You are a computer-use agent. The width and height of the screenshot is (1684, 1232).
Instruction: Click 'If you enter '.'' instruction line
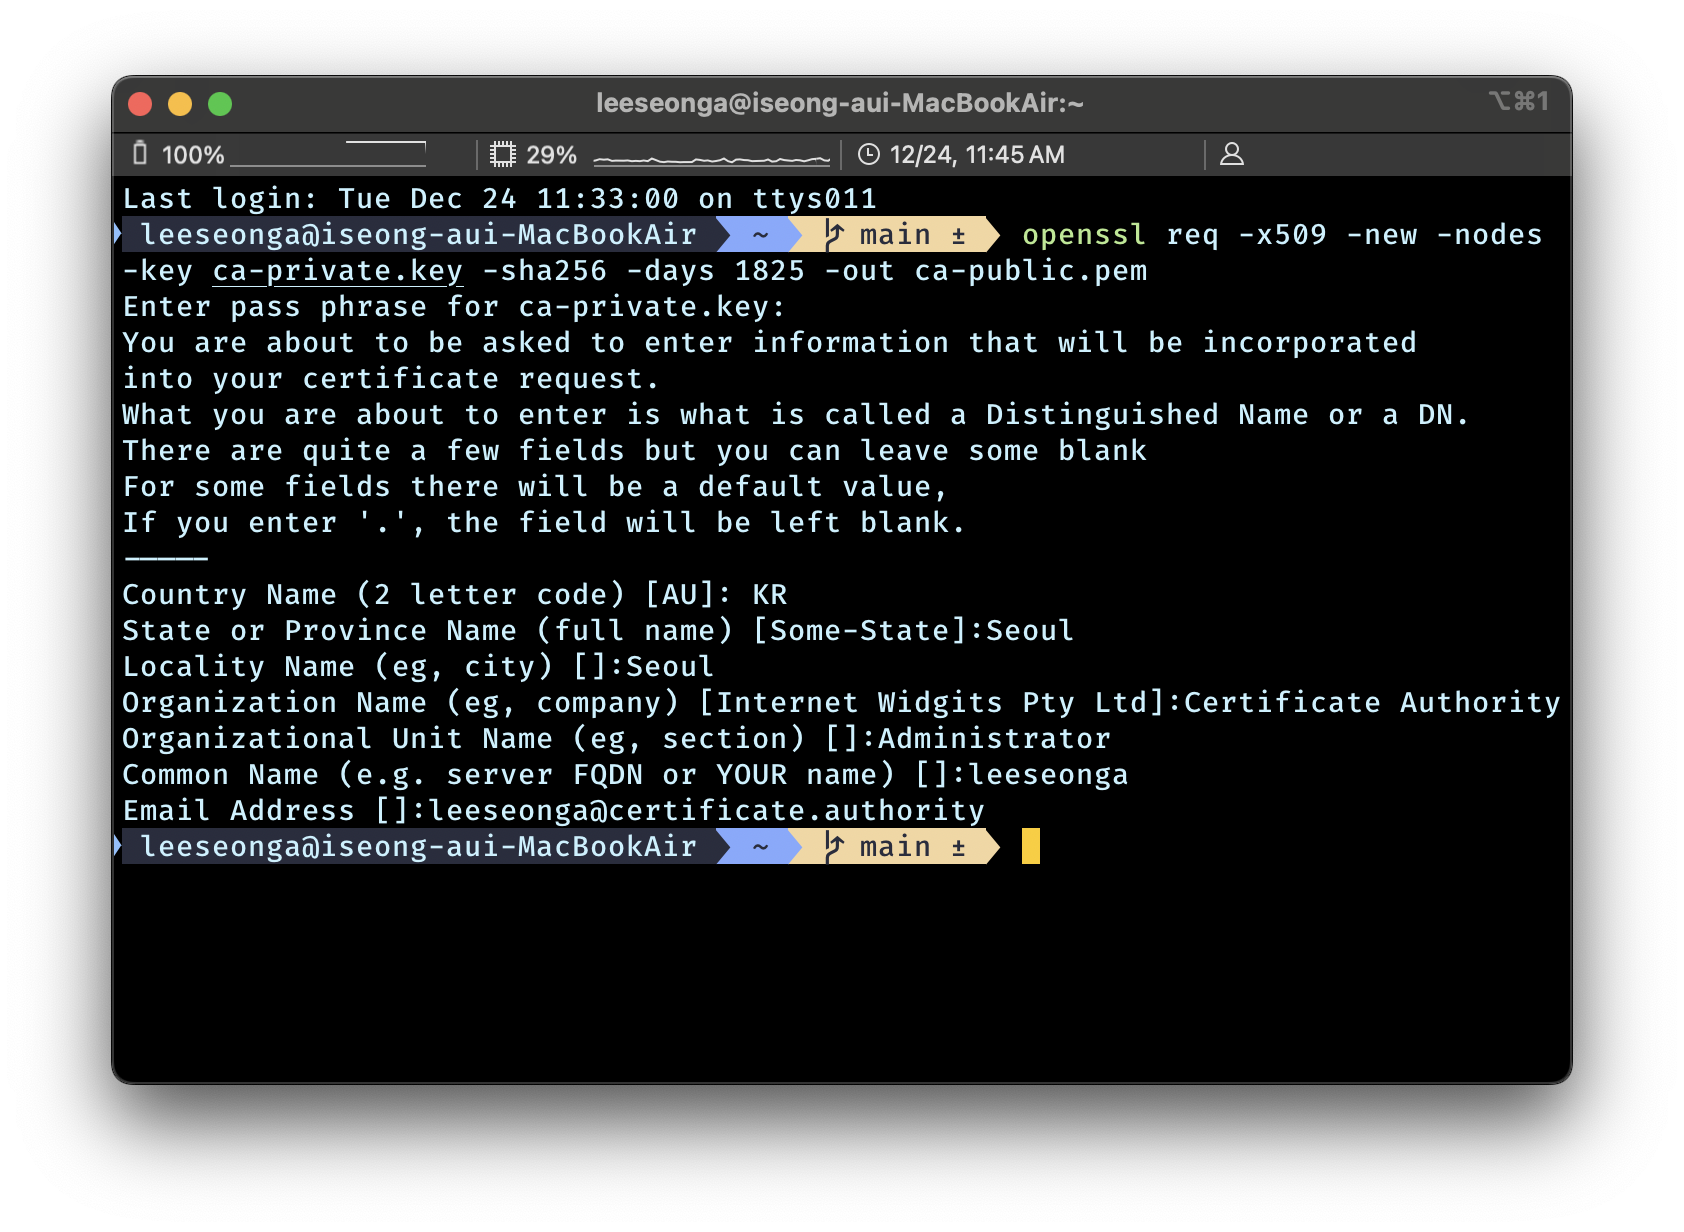point(543,523)
